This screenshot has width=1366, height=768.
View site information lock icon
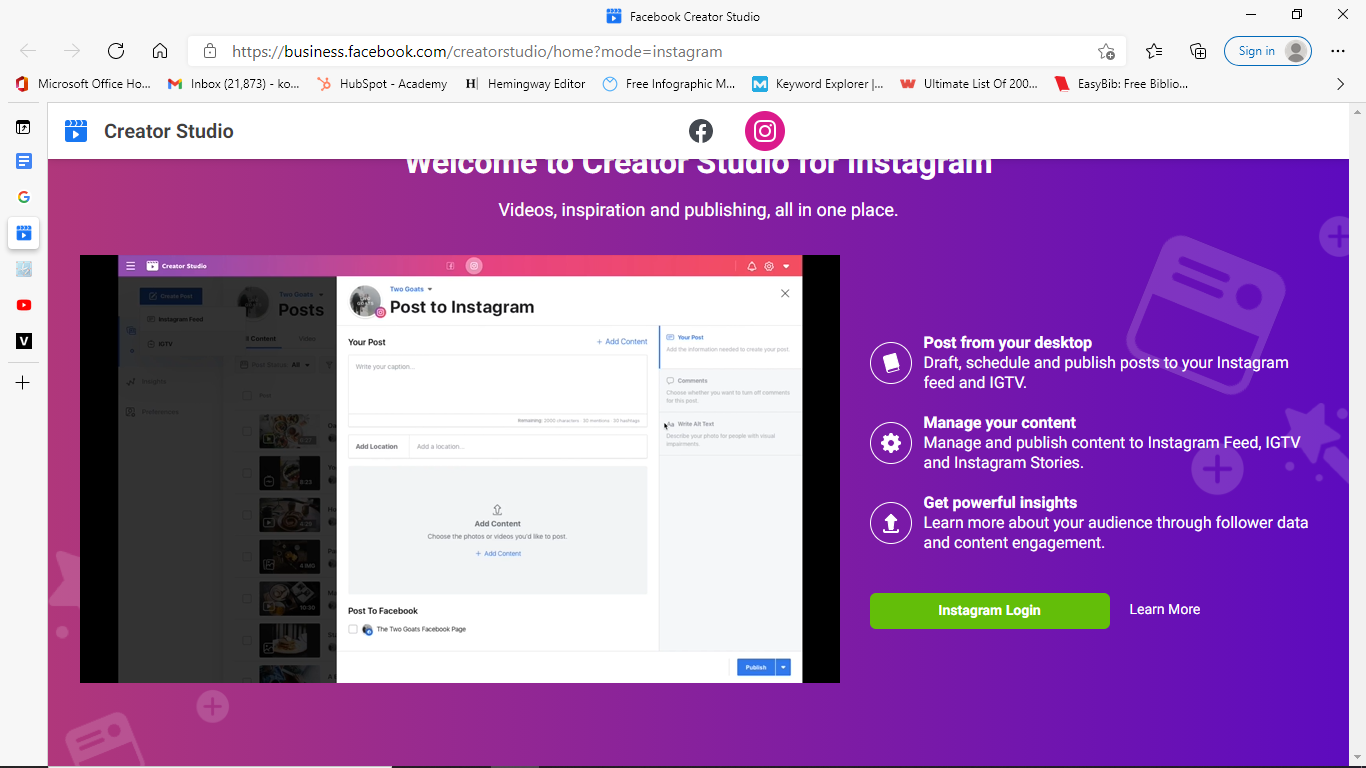[x=210, y=51]
